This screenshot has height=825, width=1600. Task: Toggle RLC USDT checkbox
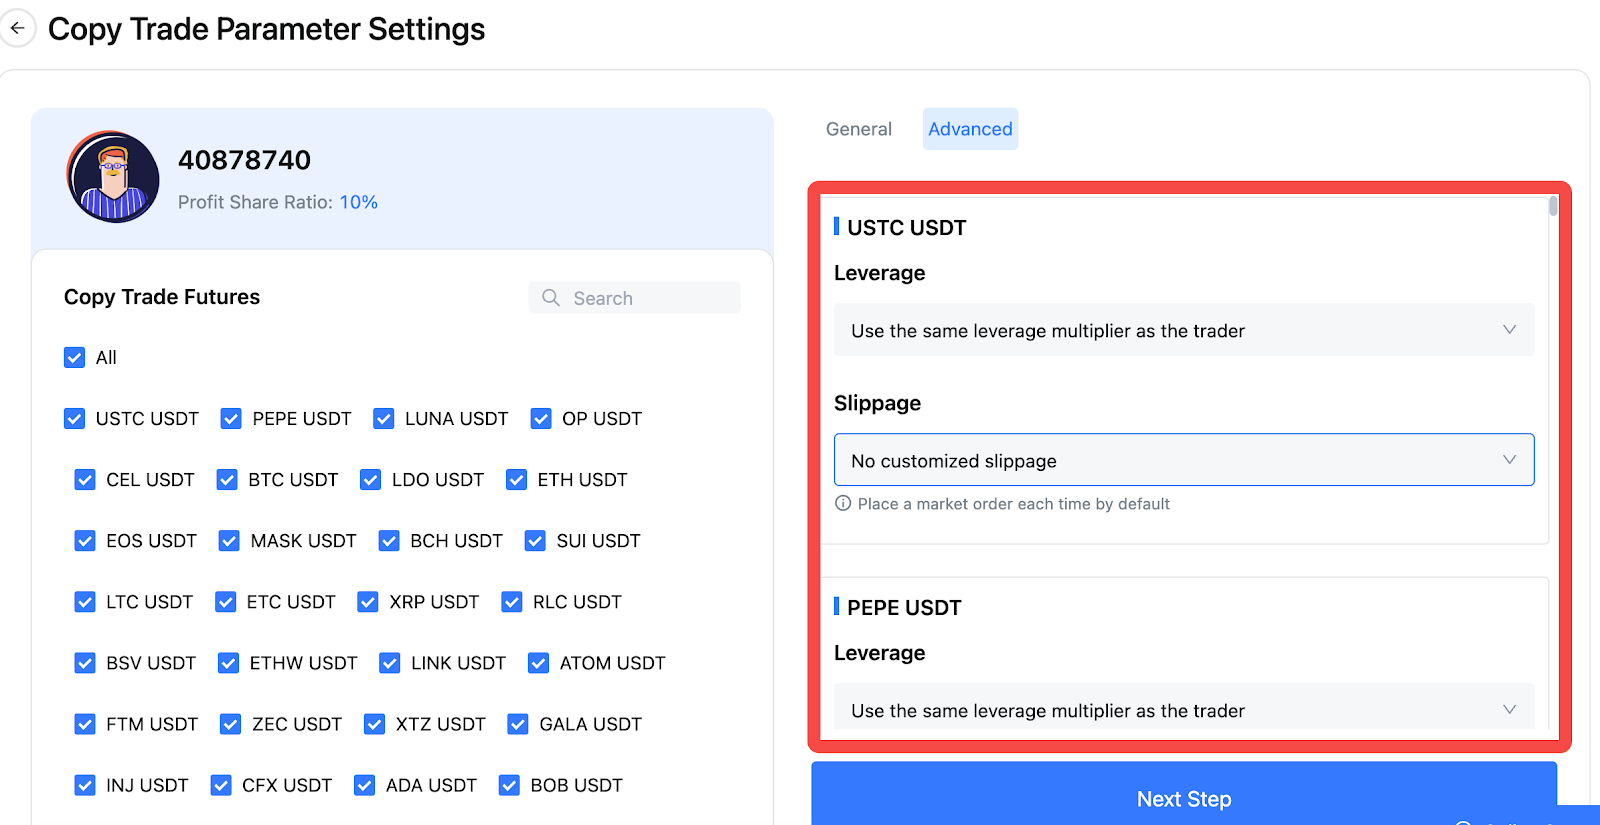[512, 602]
